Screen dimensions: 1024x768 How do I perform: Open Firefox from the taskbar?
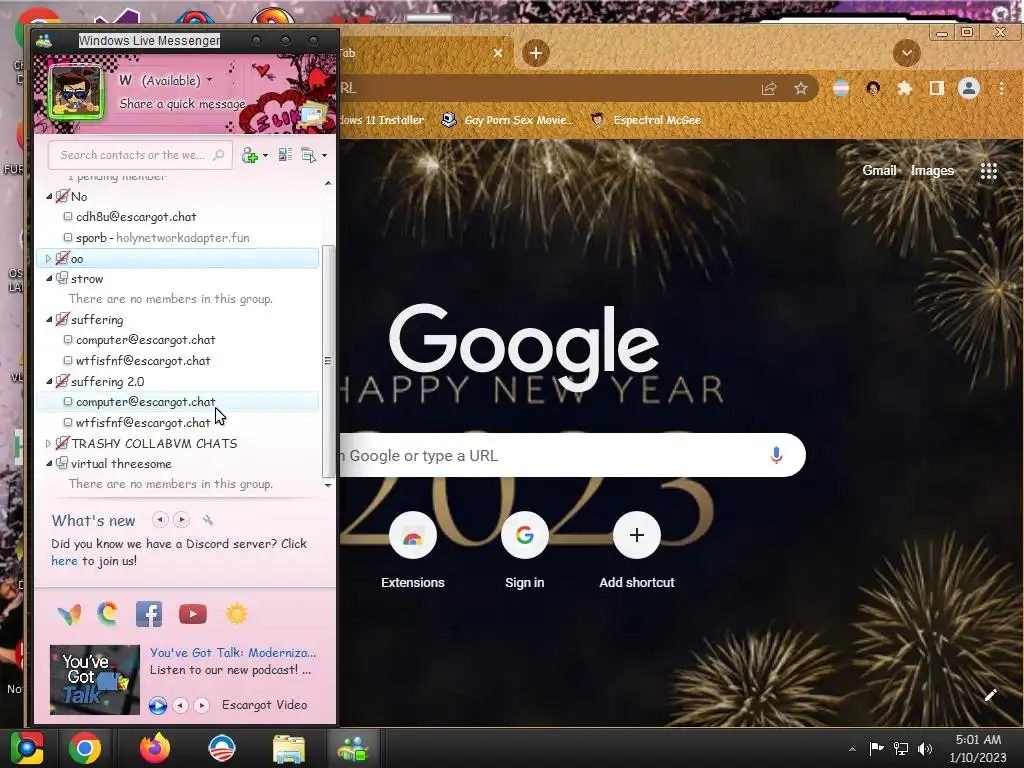[155, 748]
